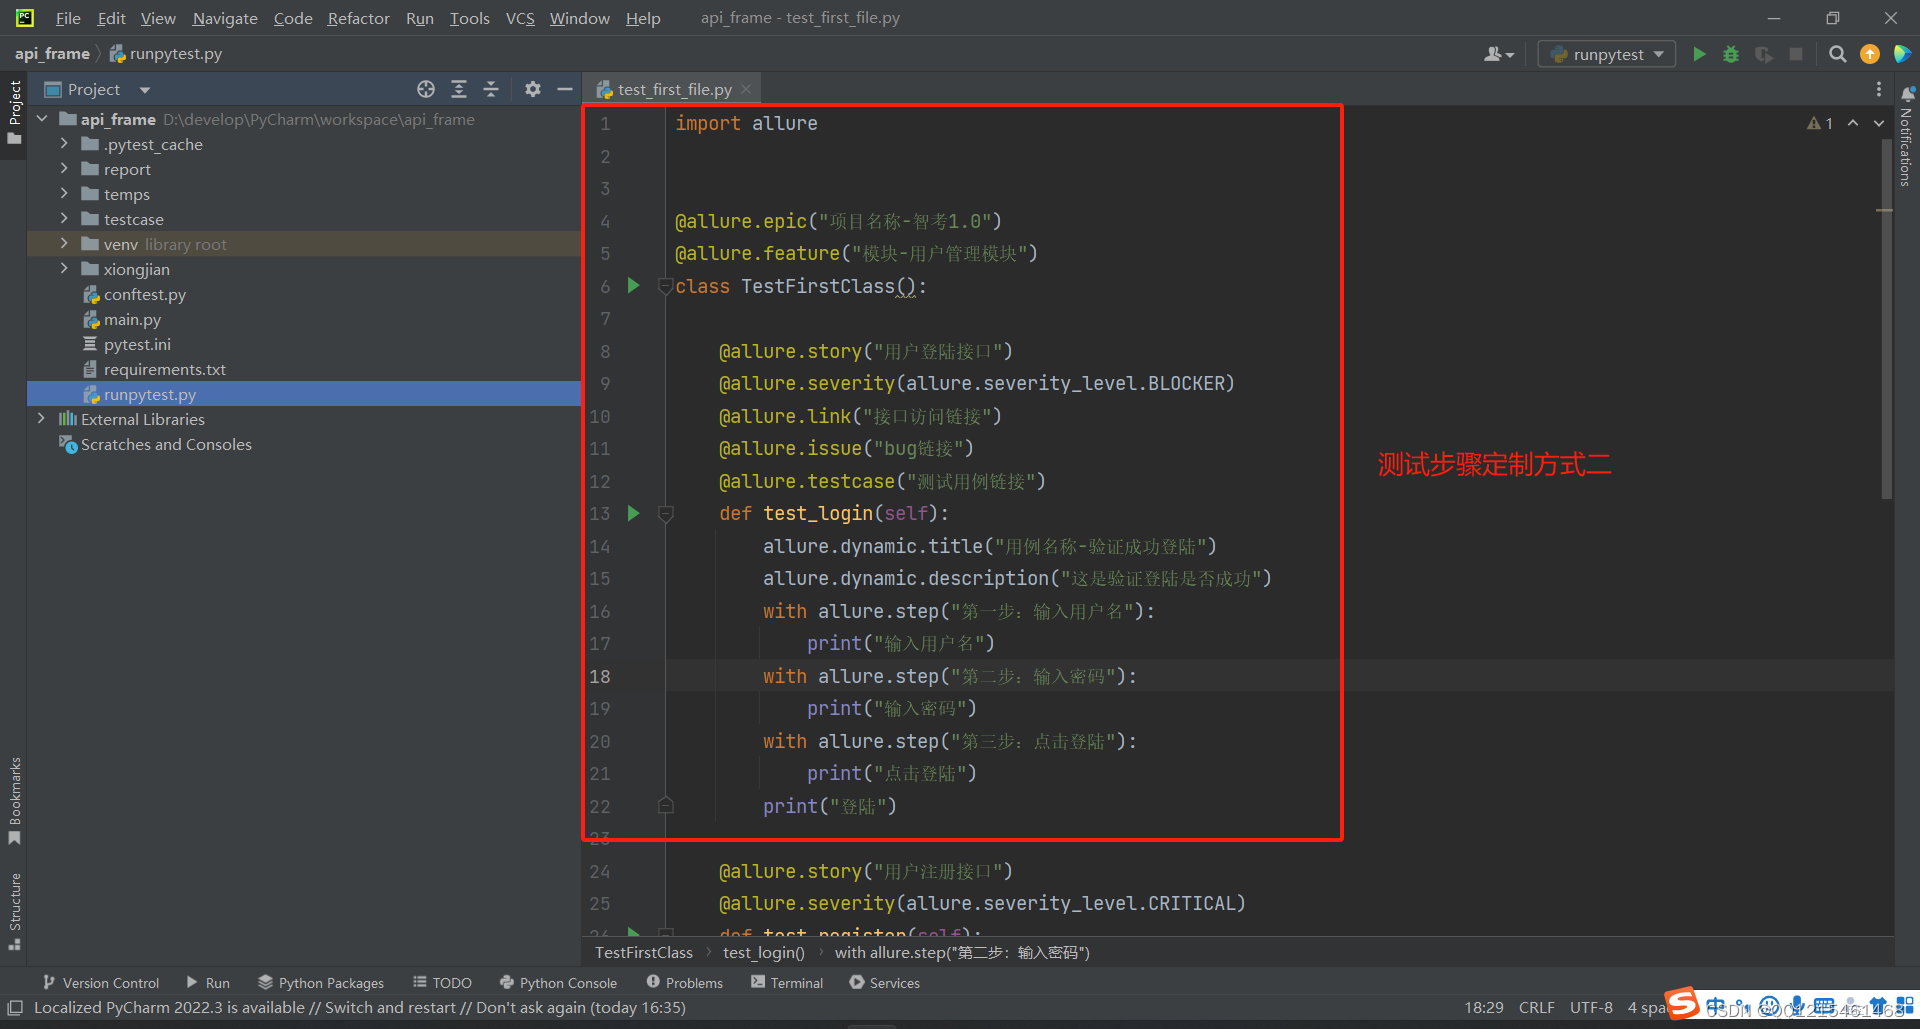Open Search Everywhere magnifier icon
The image size is (1920, 1029).
(x=1838, y=54)
